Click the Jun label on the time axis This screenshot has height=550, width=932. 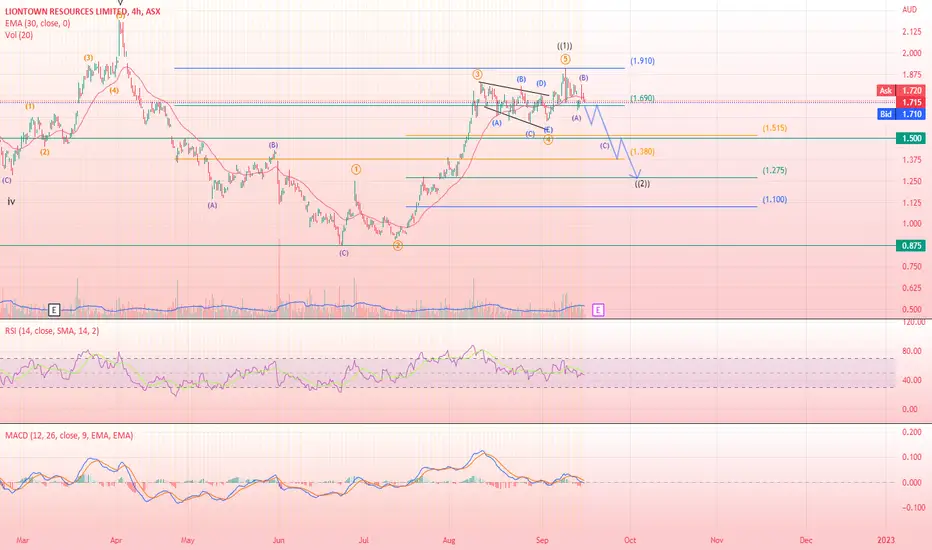point(278,540)
